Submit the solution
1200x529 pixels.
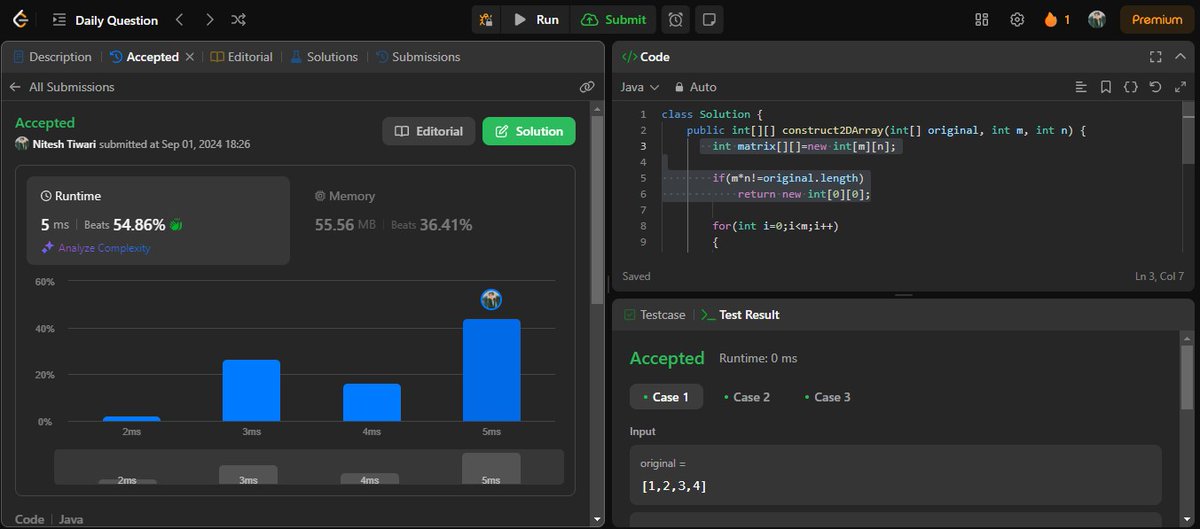tap(613, 19)
